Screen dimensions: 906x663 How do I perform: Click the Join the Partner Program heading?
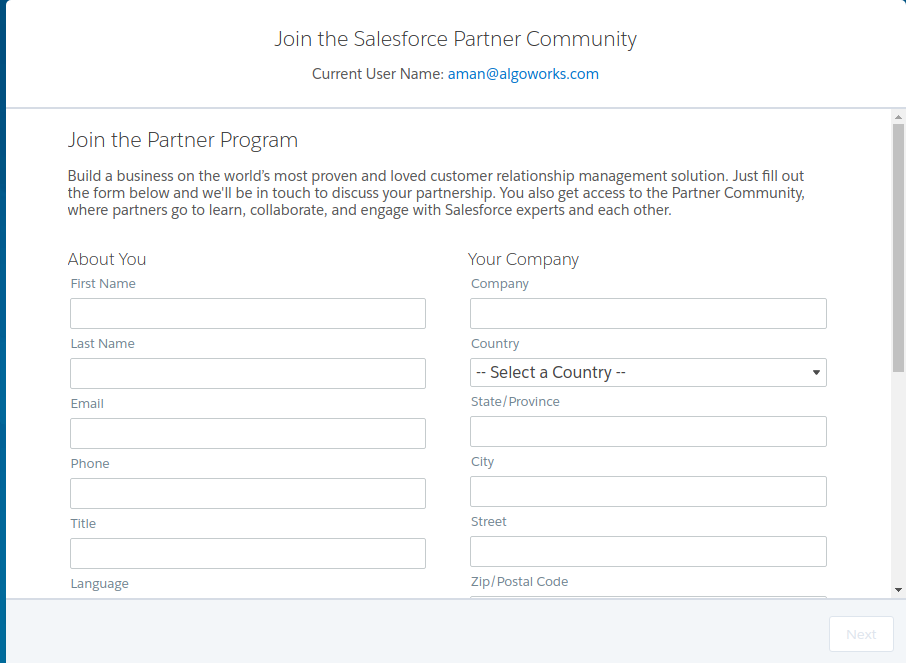[x=182, y=140]
